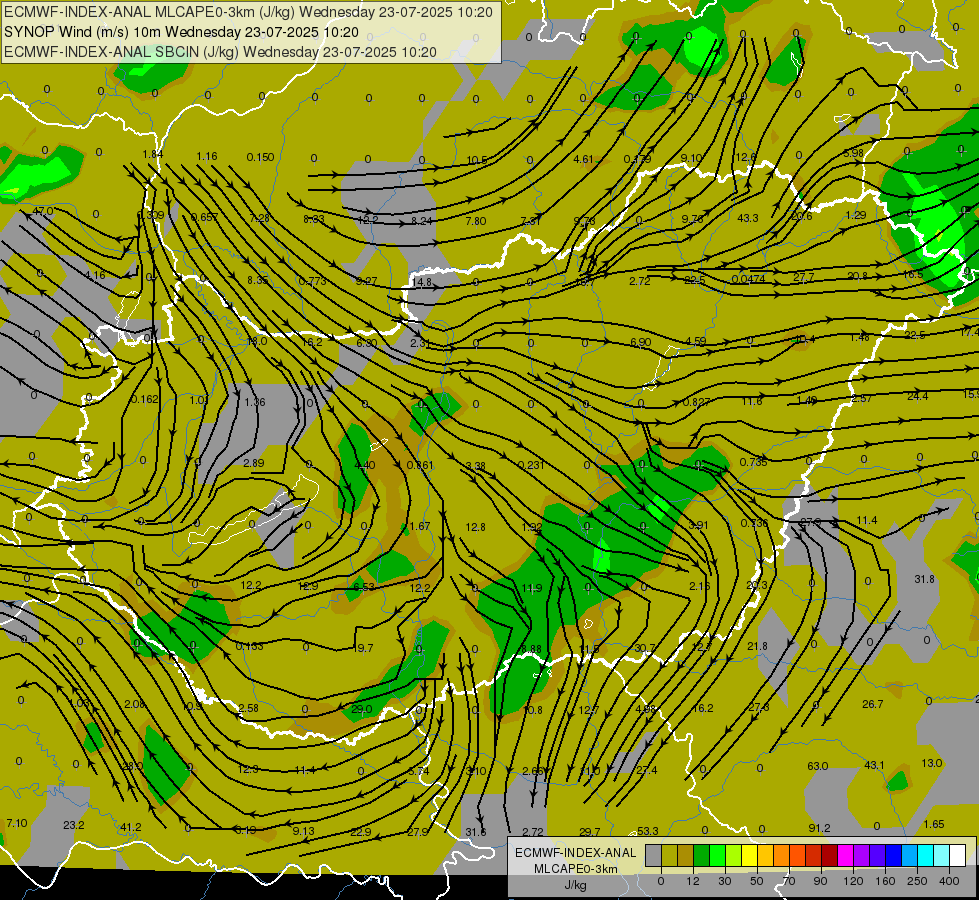
Task: Click the map value 47.0
Action: (43, 212)
